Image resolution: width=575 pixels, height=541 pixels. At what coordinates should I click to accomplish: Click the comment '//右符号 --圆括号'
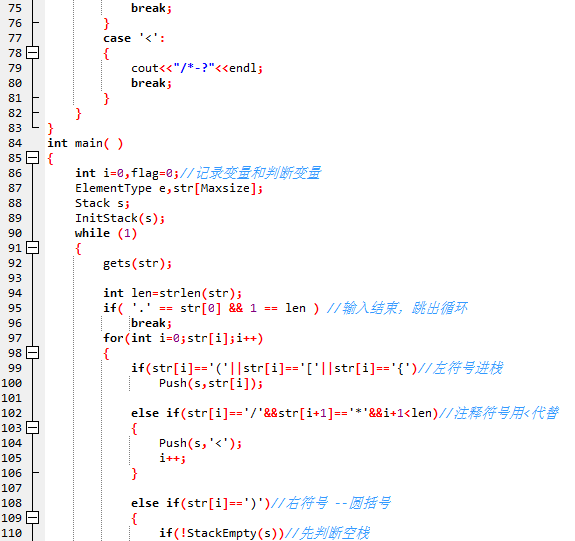pyautogui.click(x=331, y=503)
